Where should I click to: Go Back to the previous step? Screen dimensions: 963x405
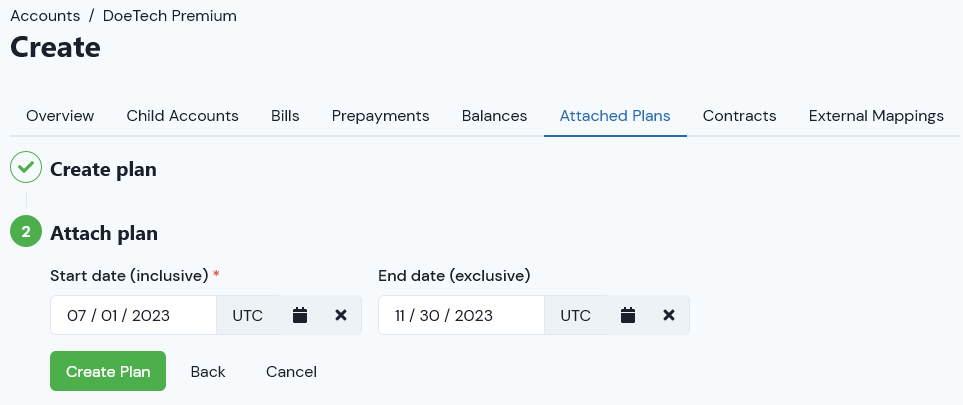208,371
